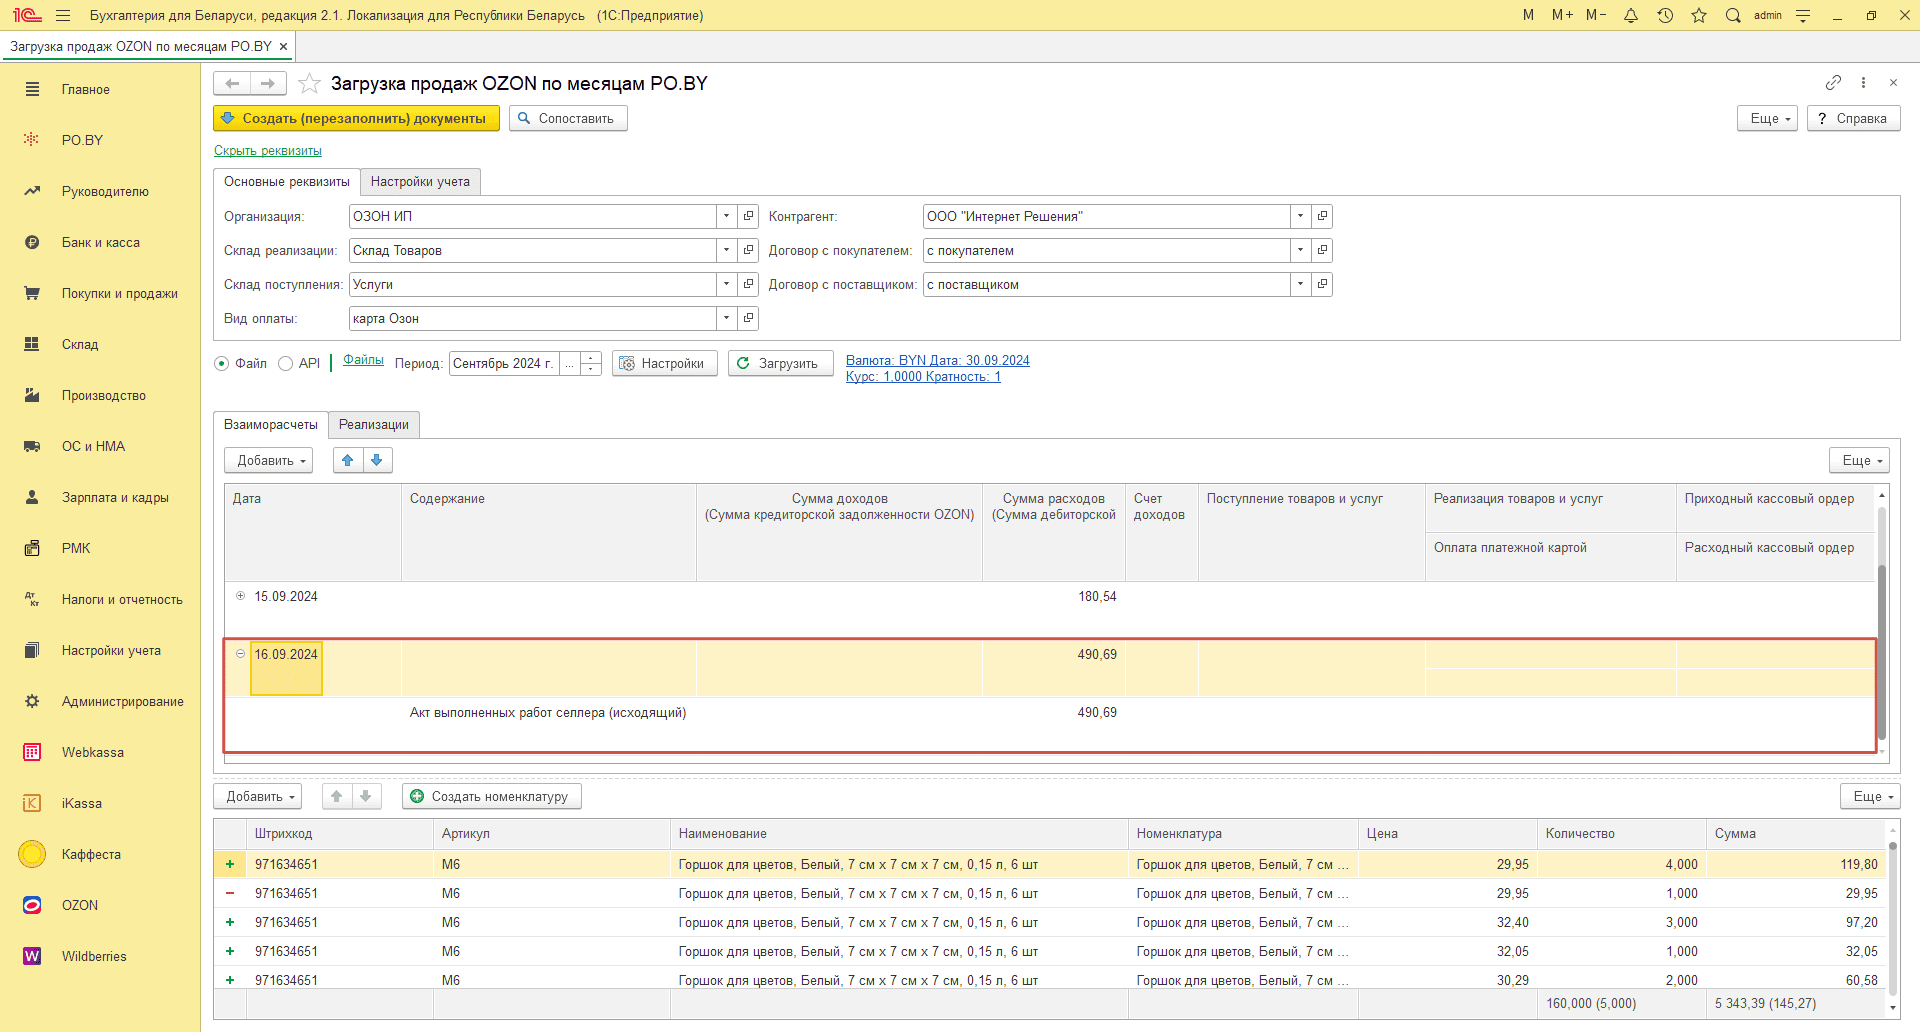
Task: Copy link to this form icon
Action: pyautogui.click(x=1833, y=82)
